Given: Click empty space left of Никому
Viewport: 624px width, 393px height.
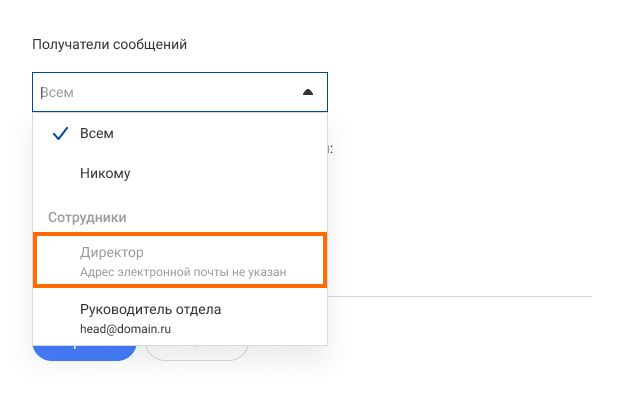Looking at the screenshot, I should click(56, 173).
